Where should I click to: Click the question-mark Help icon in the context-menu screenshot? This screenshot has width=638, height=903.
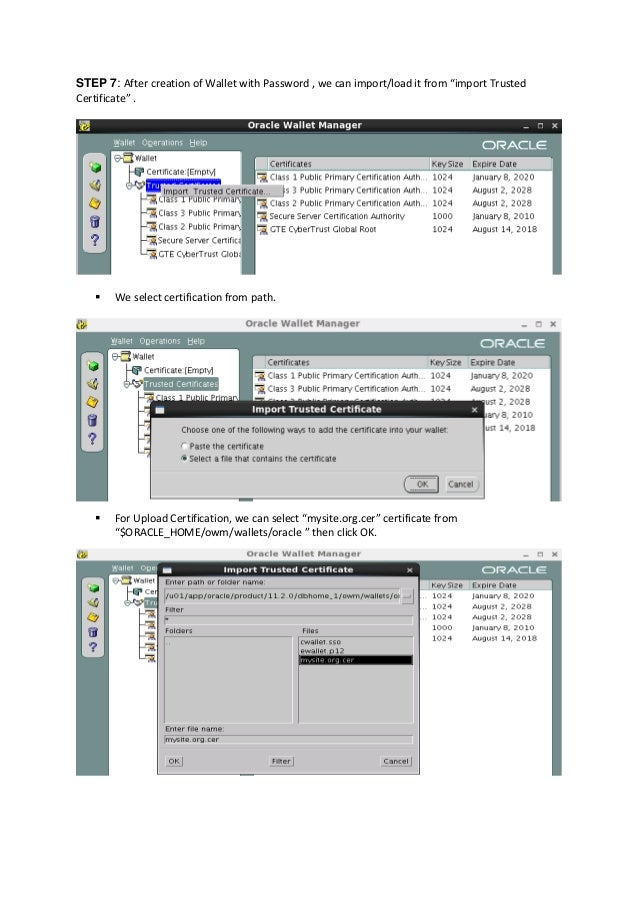tap(95, 240)
